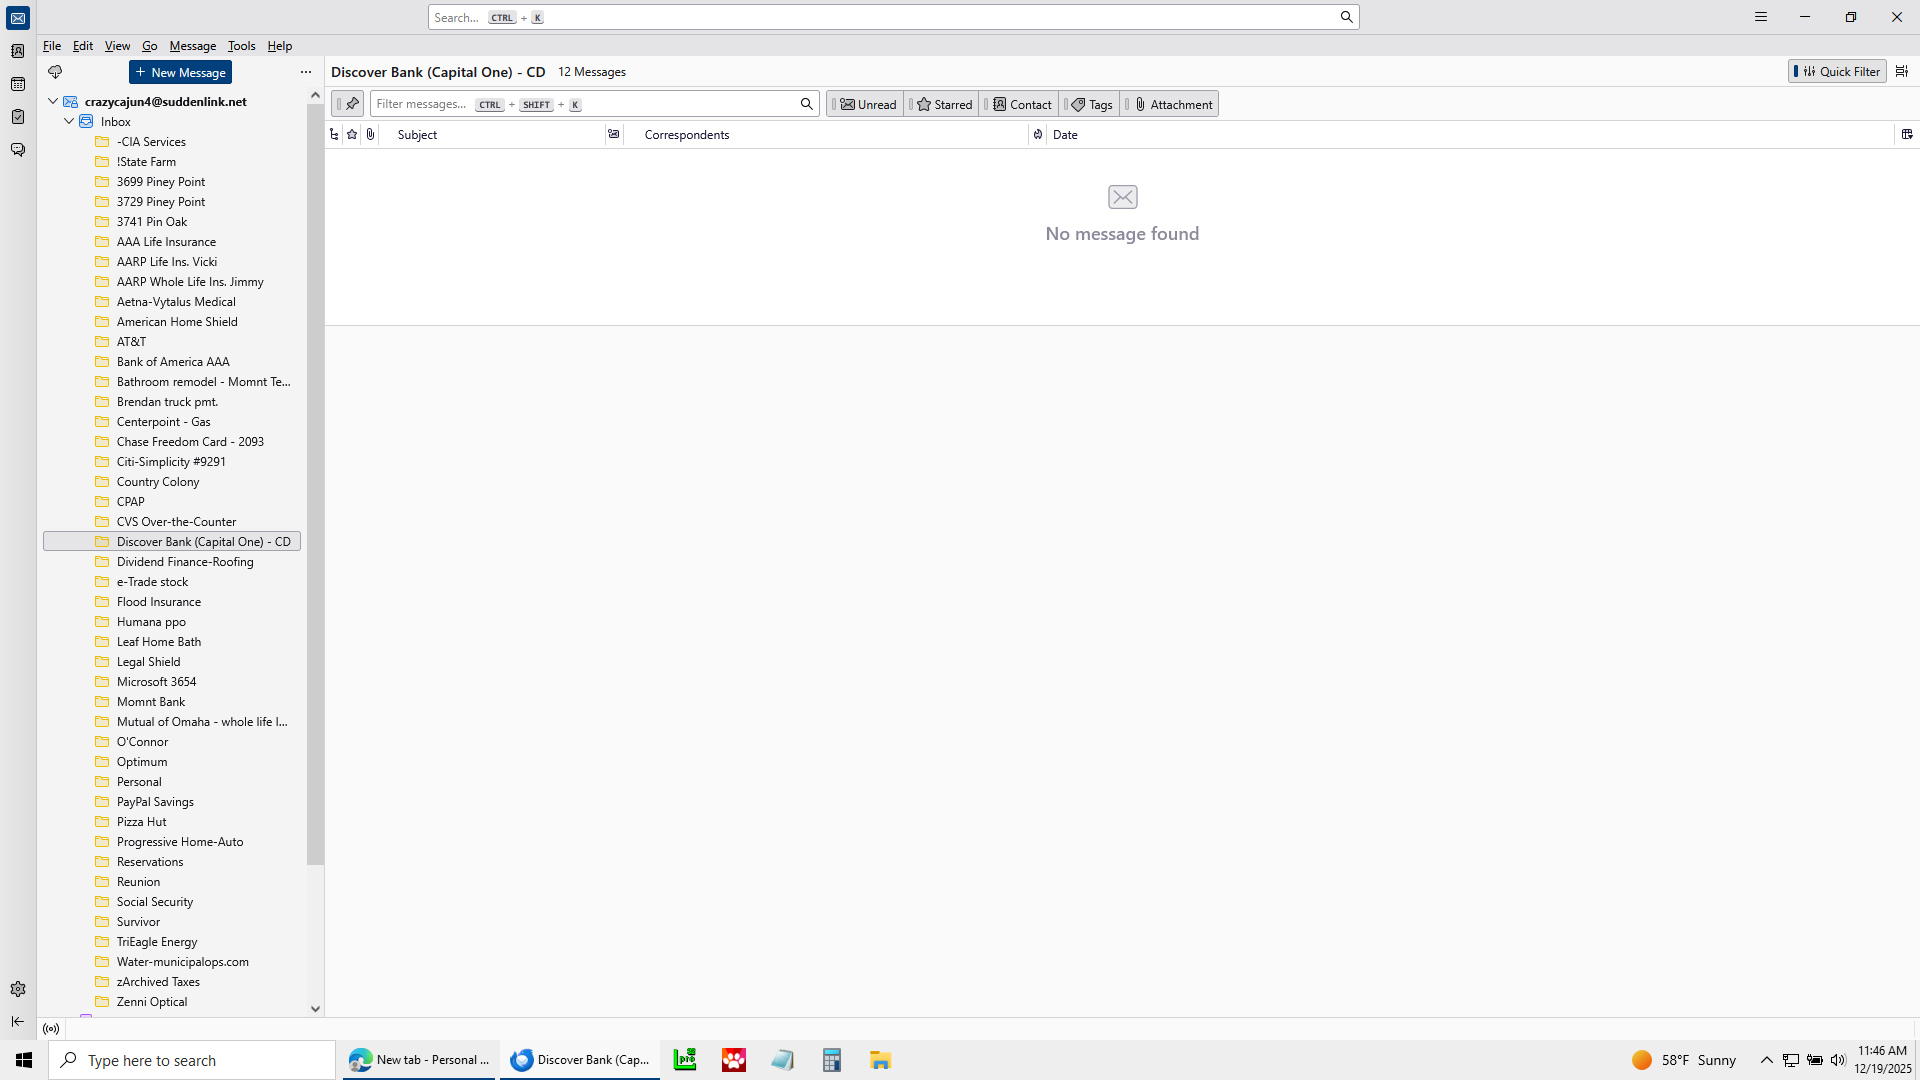1920x1080 pixels.
Task: Collapse the Inbox folder tree
Action: click(x=69, y=121)
